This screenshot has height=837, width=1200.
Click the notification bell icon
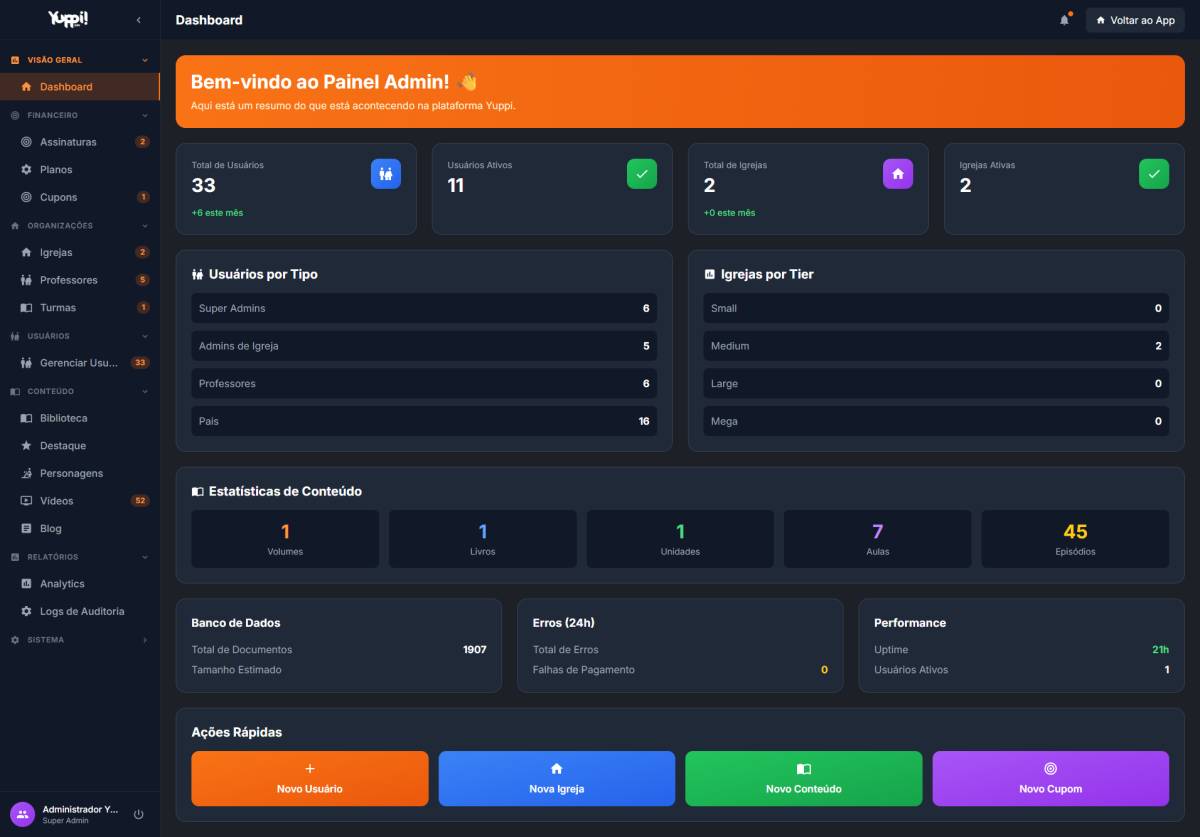click(x=1065, y=20)
